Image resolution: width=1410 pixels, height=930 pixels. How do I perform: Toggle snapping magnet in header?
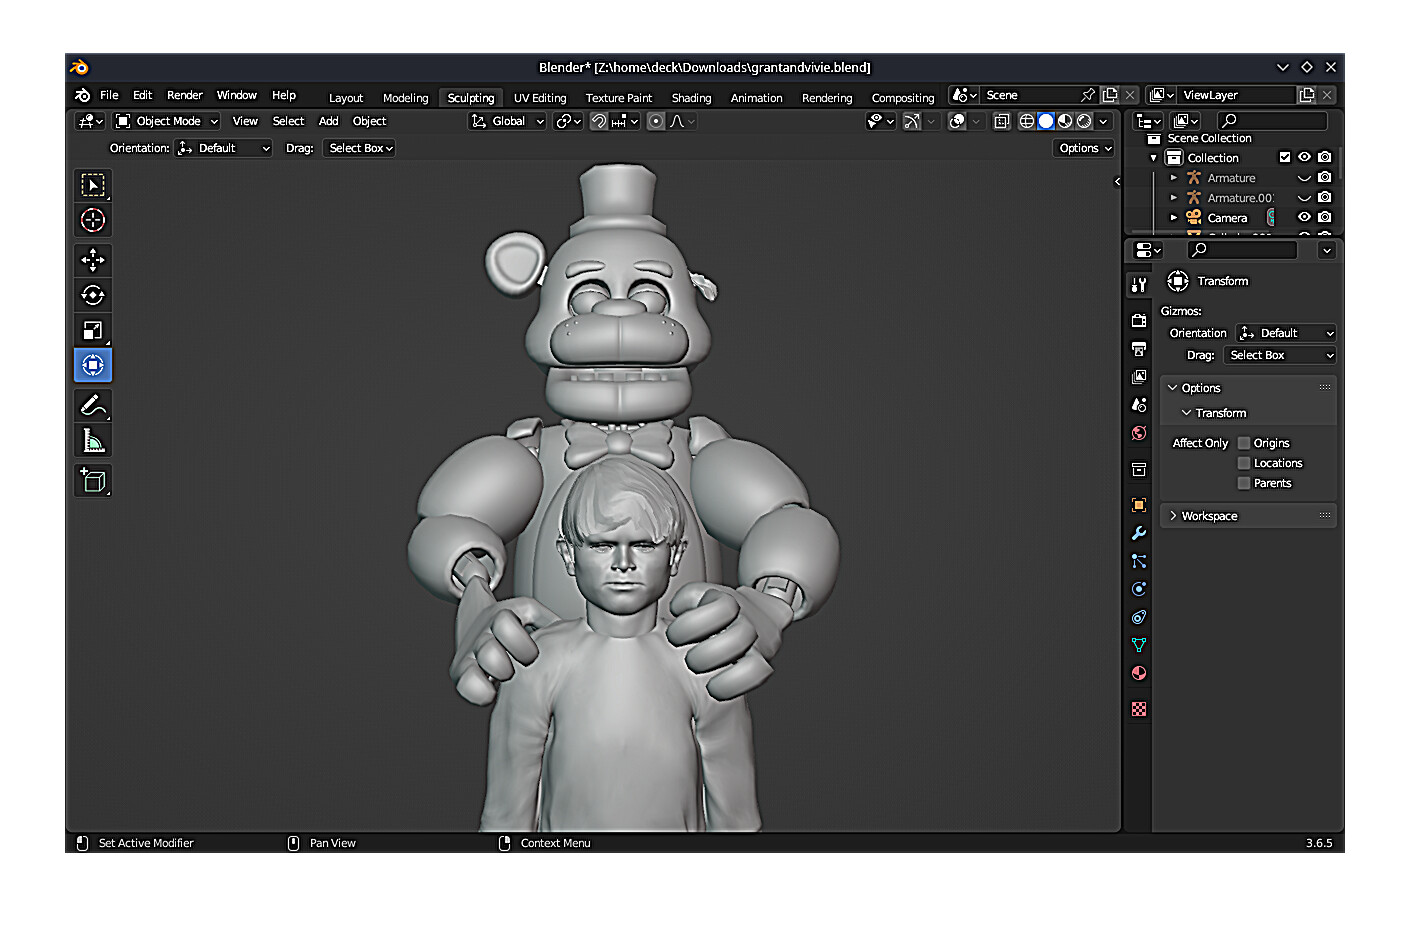pyautogui.click(x=599, y=121)
